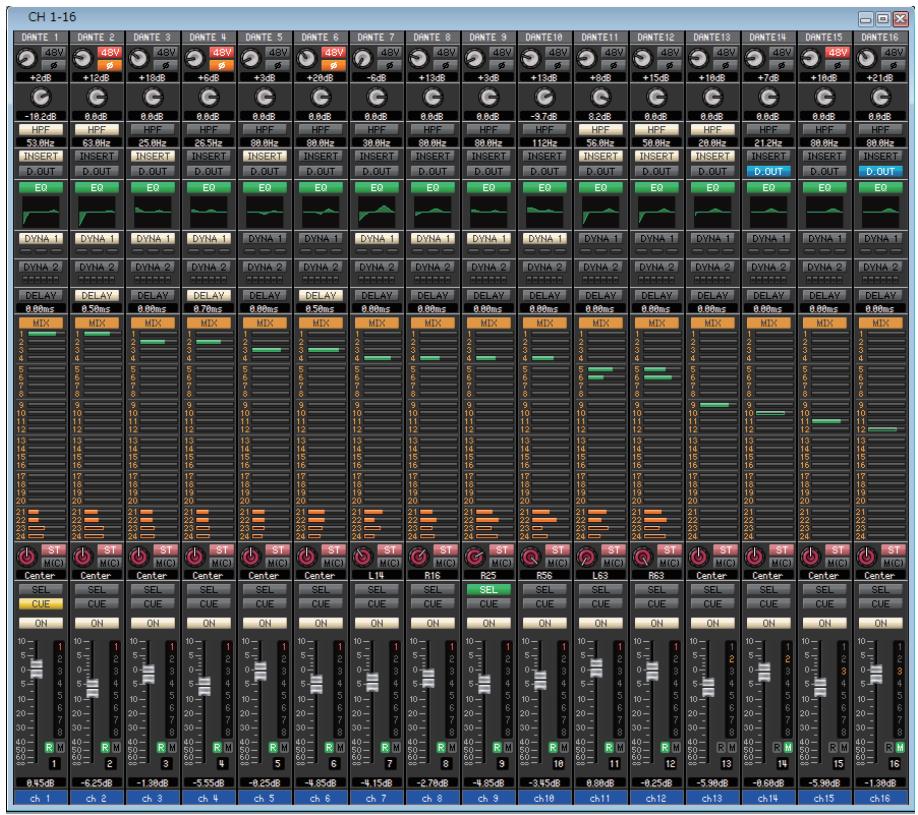Toggle the phase invert button on DANTE 4
The width and height of the screenshot is (918, 815).
coord(221,66)
